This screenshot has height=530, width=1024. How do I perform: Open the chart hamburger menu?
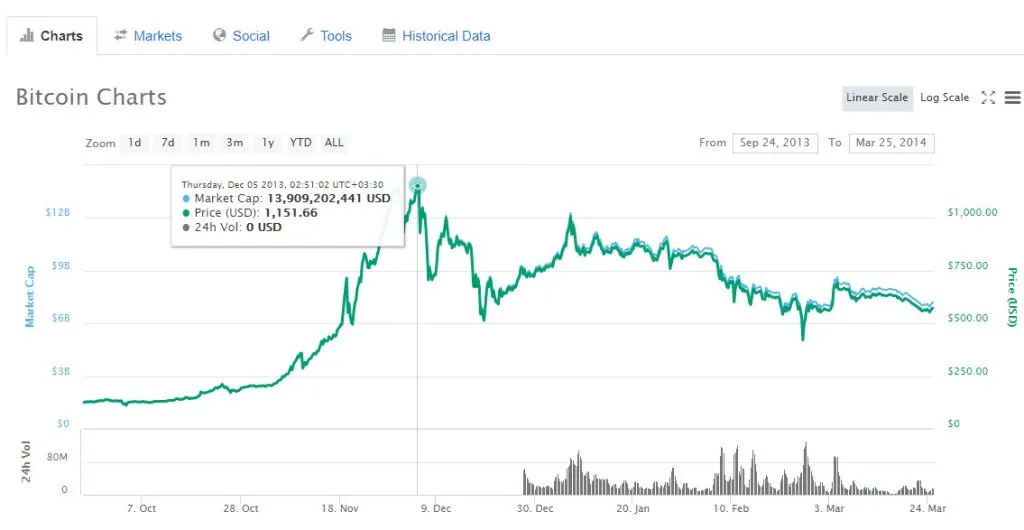click(x=1012, y=98)
